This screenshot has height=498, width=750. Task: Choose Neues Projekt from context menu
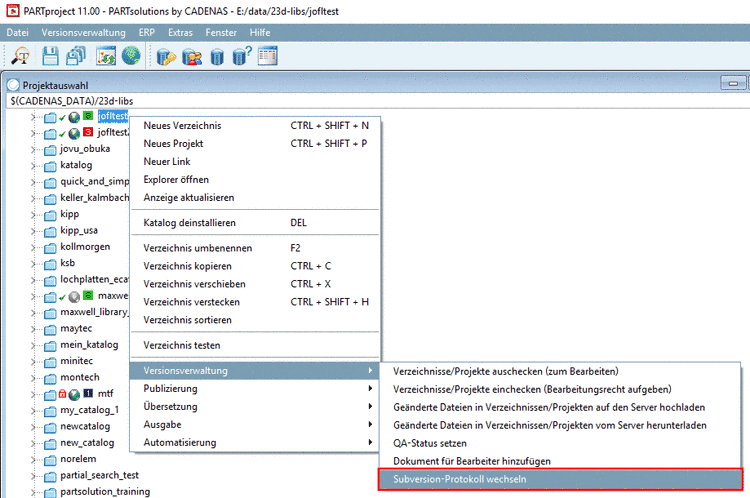(255, 144)
